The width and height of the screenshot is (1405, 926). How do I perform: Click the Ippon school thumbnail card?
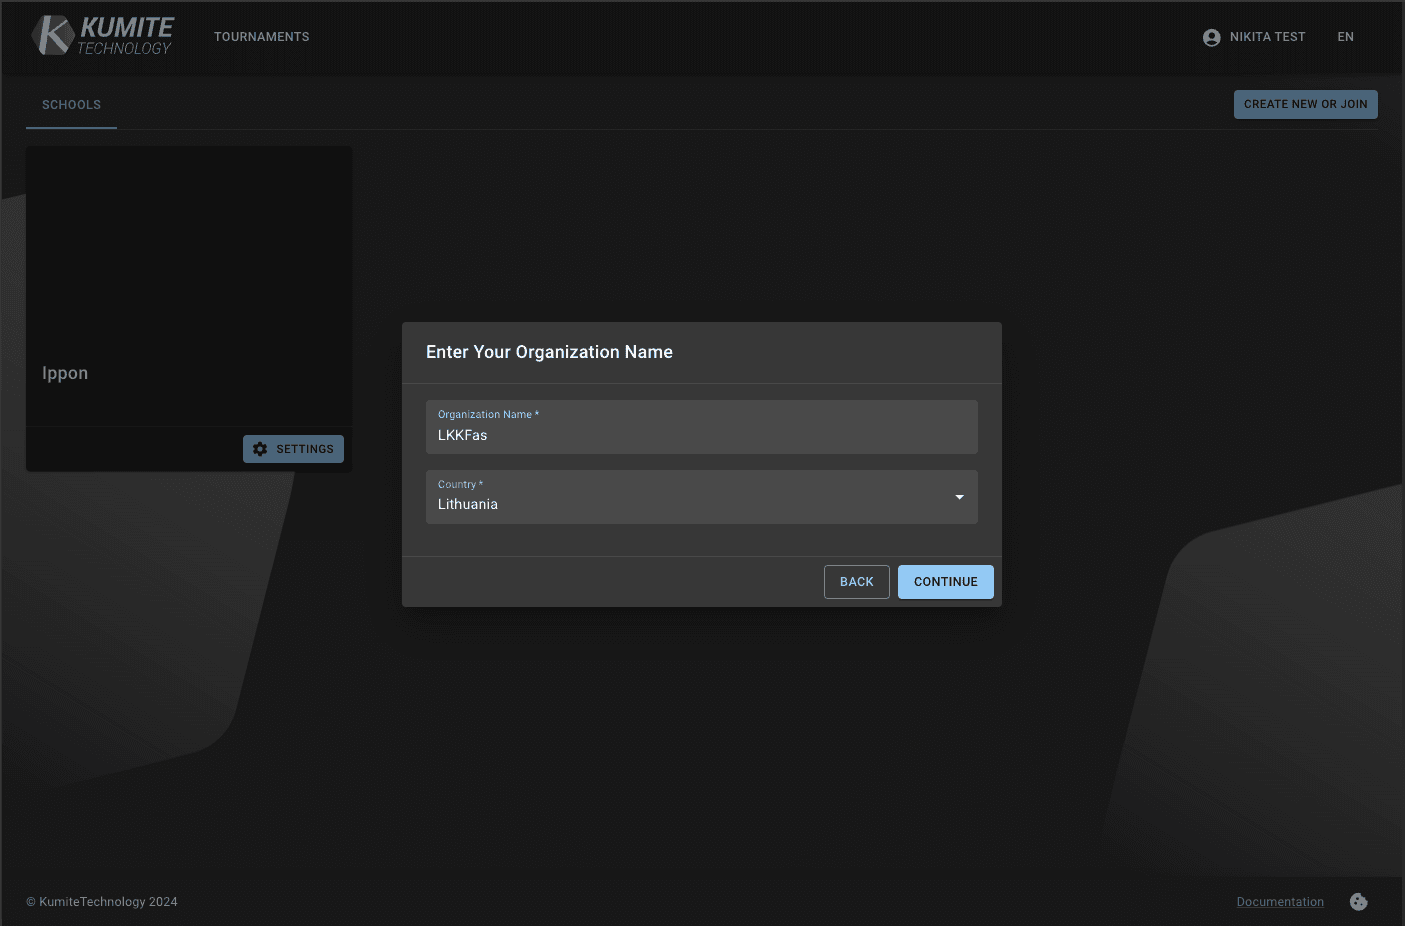pos(188,285)
